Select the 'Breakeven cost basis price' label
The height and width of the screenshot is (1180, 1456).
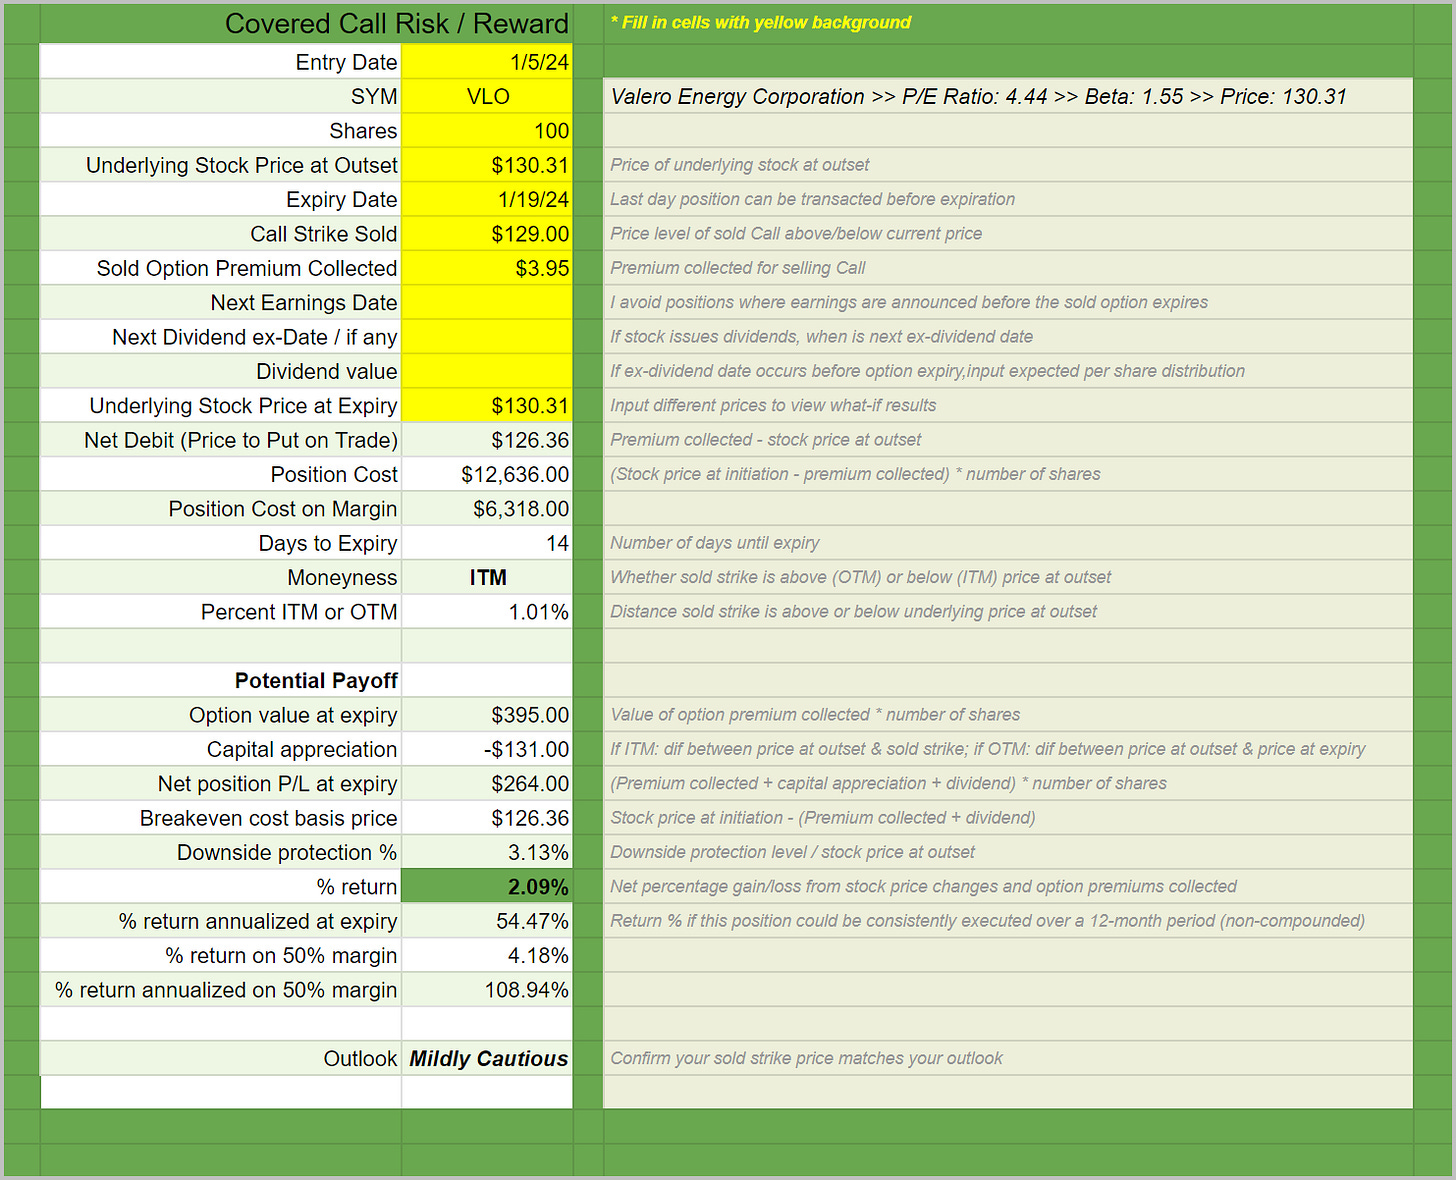(268, 818)
